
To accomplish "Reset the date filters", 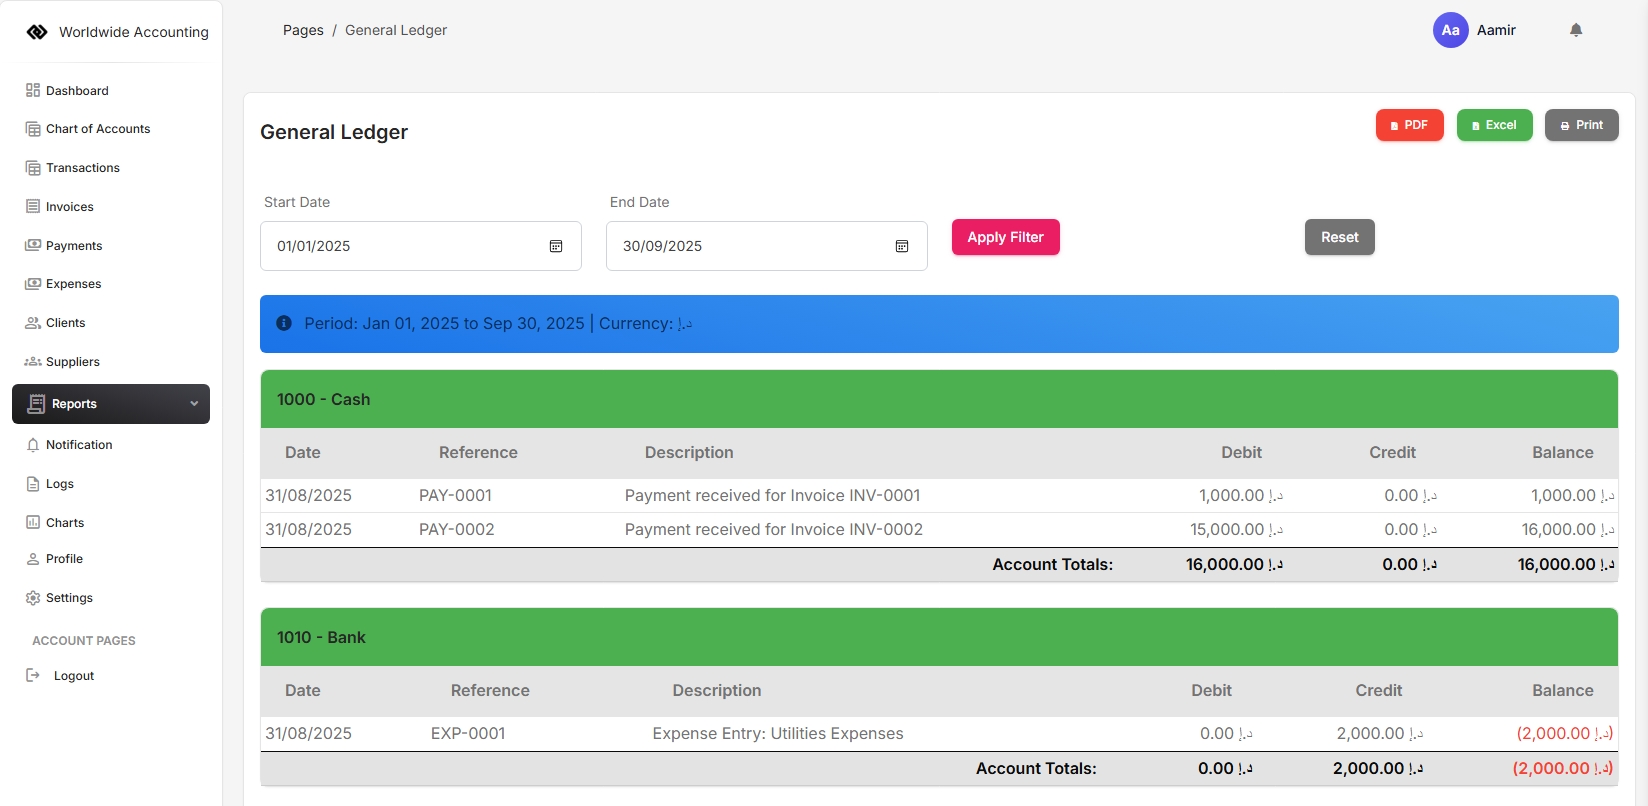I will tap(1339, 237).
